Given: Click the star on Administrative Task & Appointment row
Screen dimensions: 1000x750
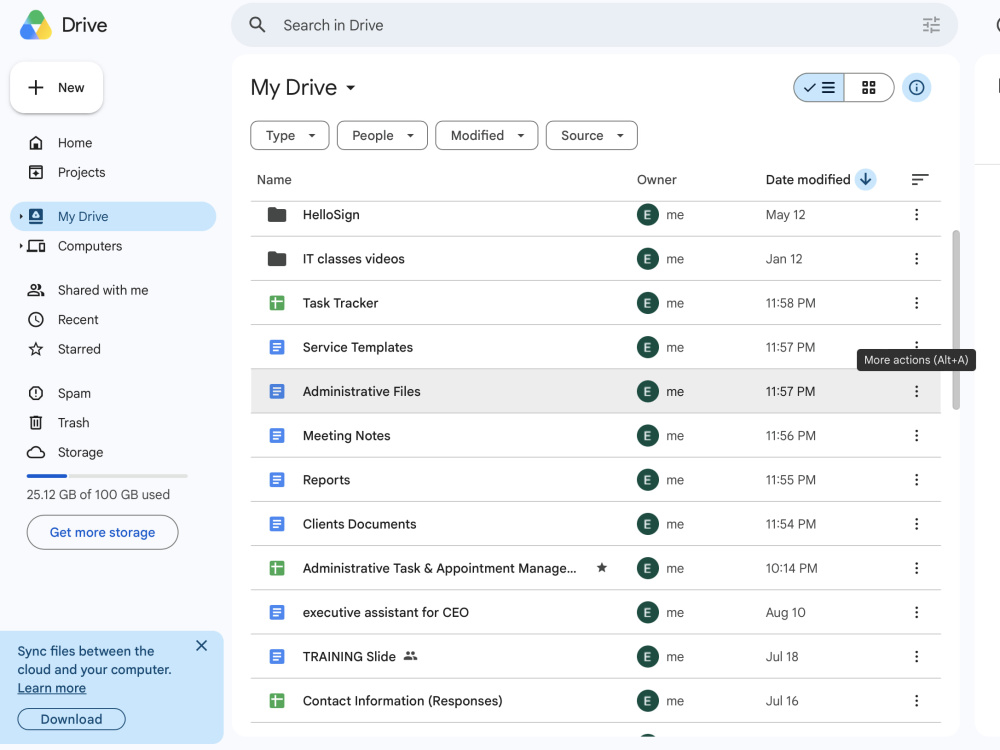Looking at the screenshot, I should tap(601, 568).
